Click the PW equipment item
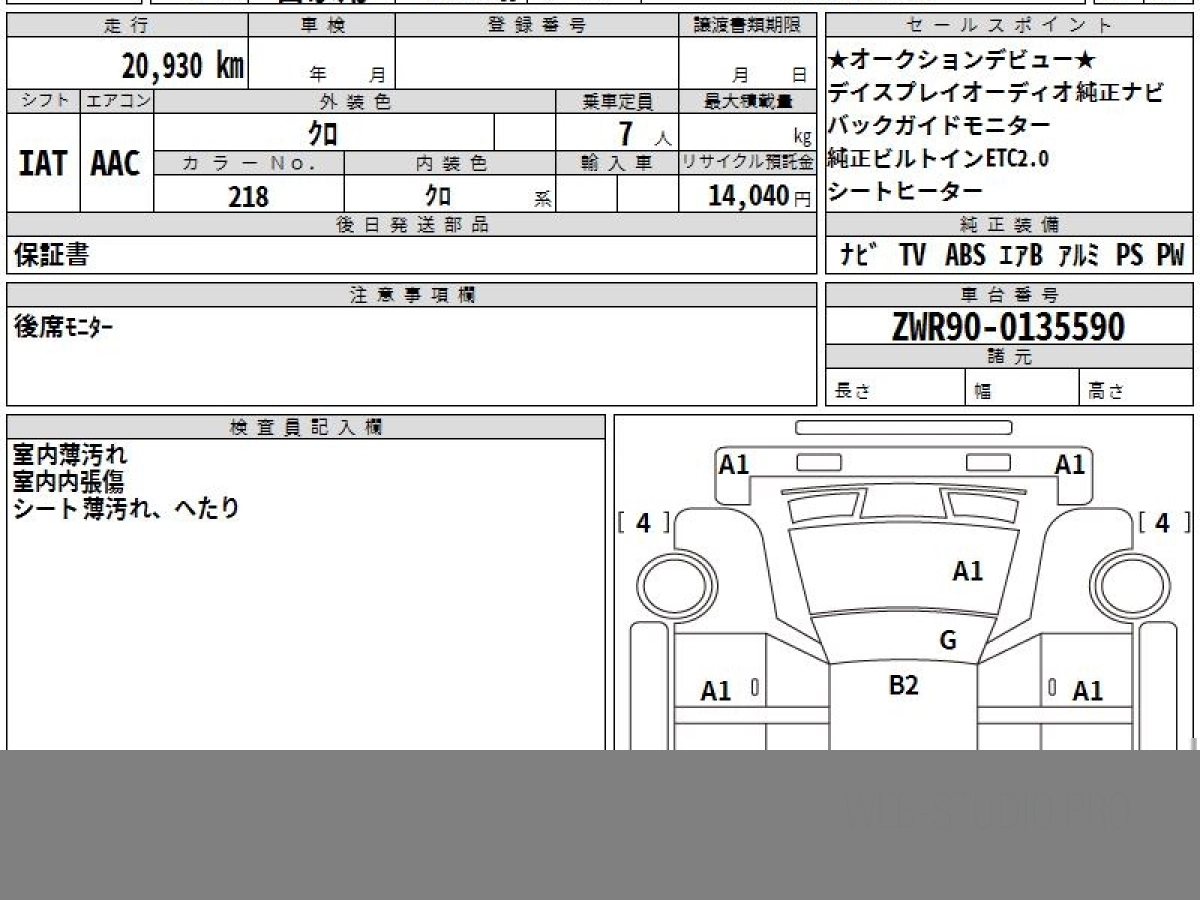 click(x=1170, y=255)
